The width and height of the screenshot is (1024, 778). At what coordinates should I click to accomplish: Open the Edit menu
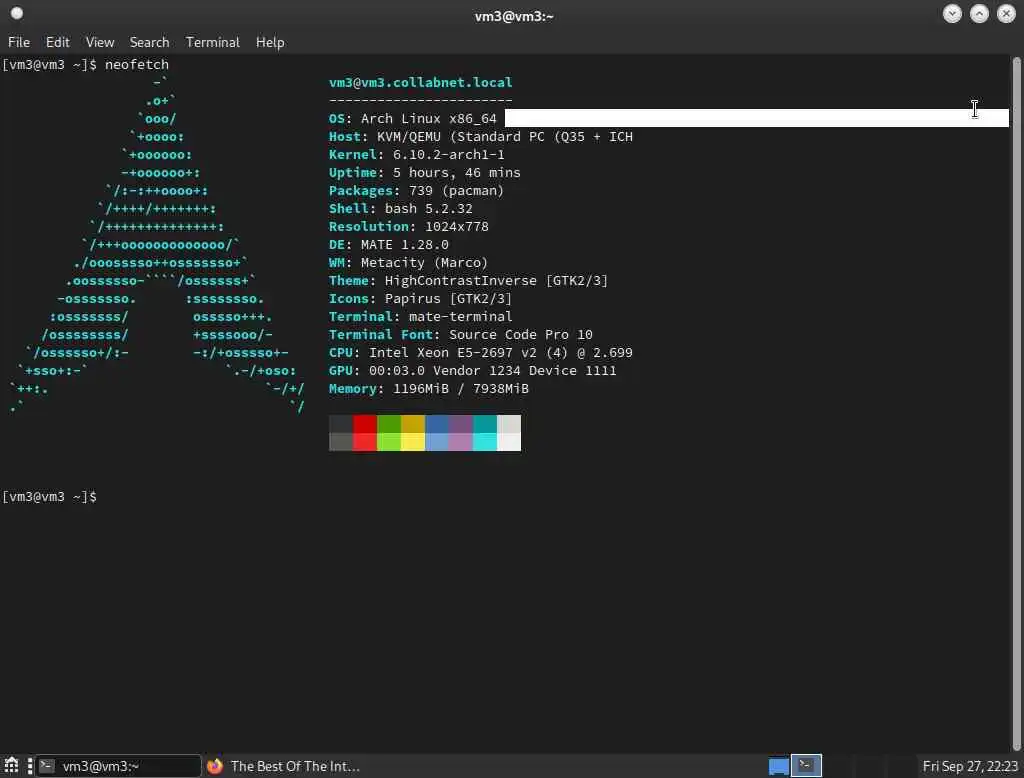click(57, 42)
